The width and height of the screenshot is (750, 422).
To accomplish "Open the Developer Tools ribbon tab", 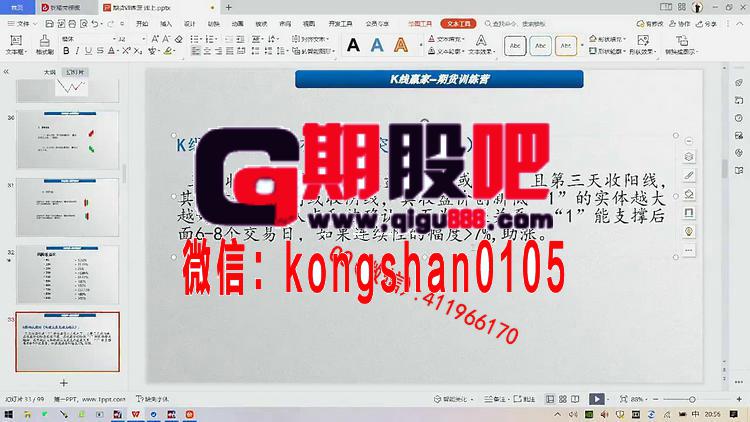I will click(x=340, y=23).
